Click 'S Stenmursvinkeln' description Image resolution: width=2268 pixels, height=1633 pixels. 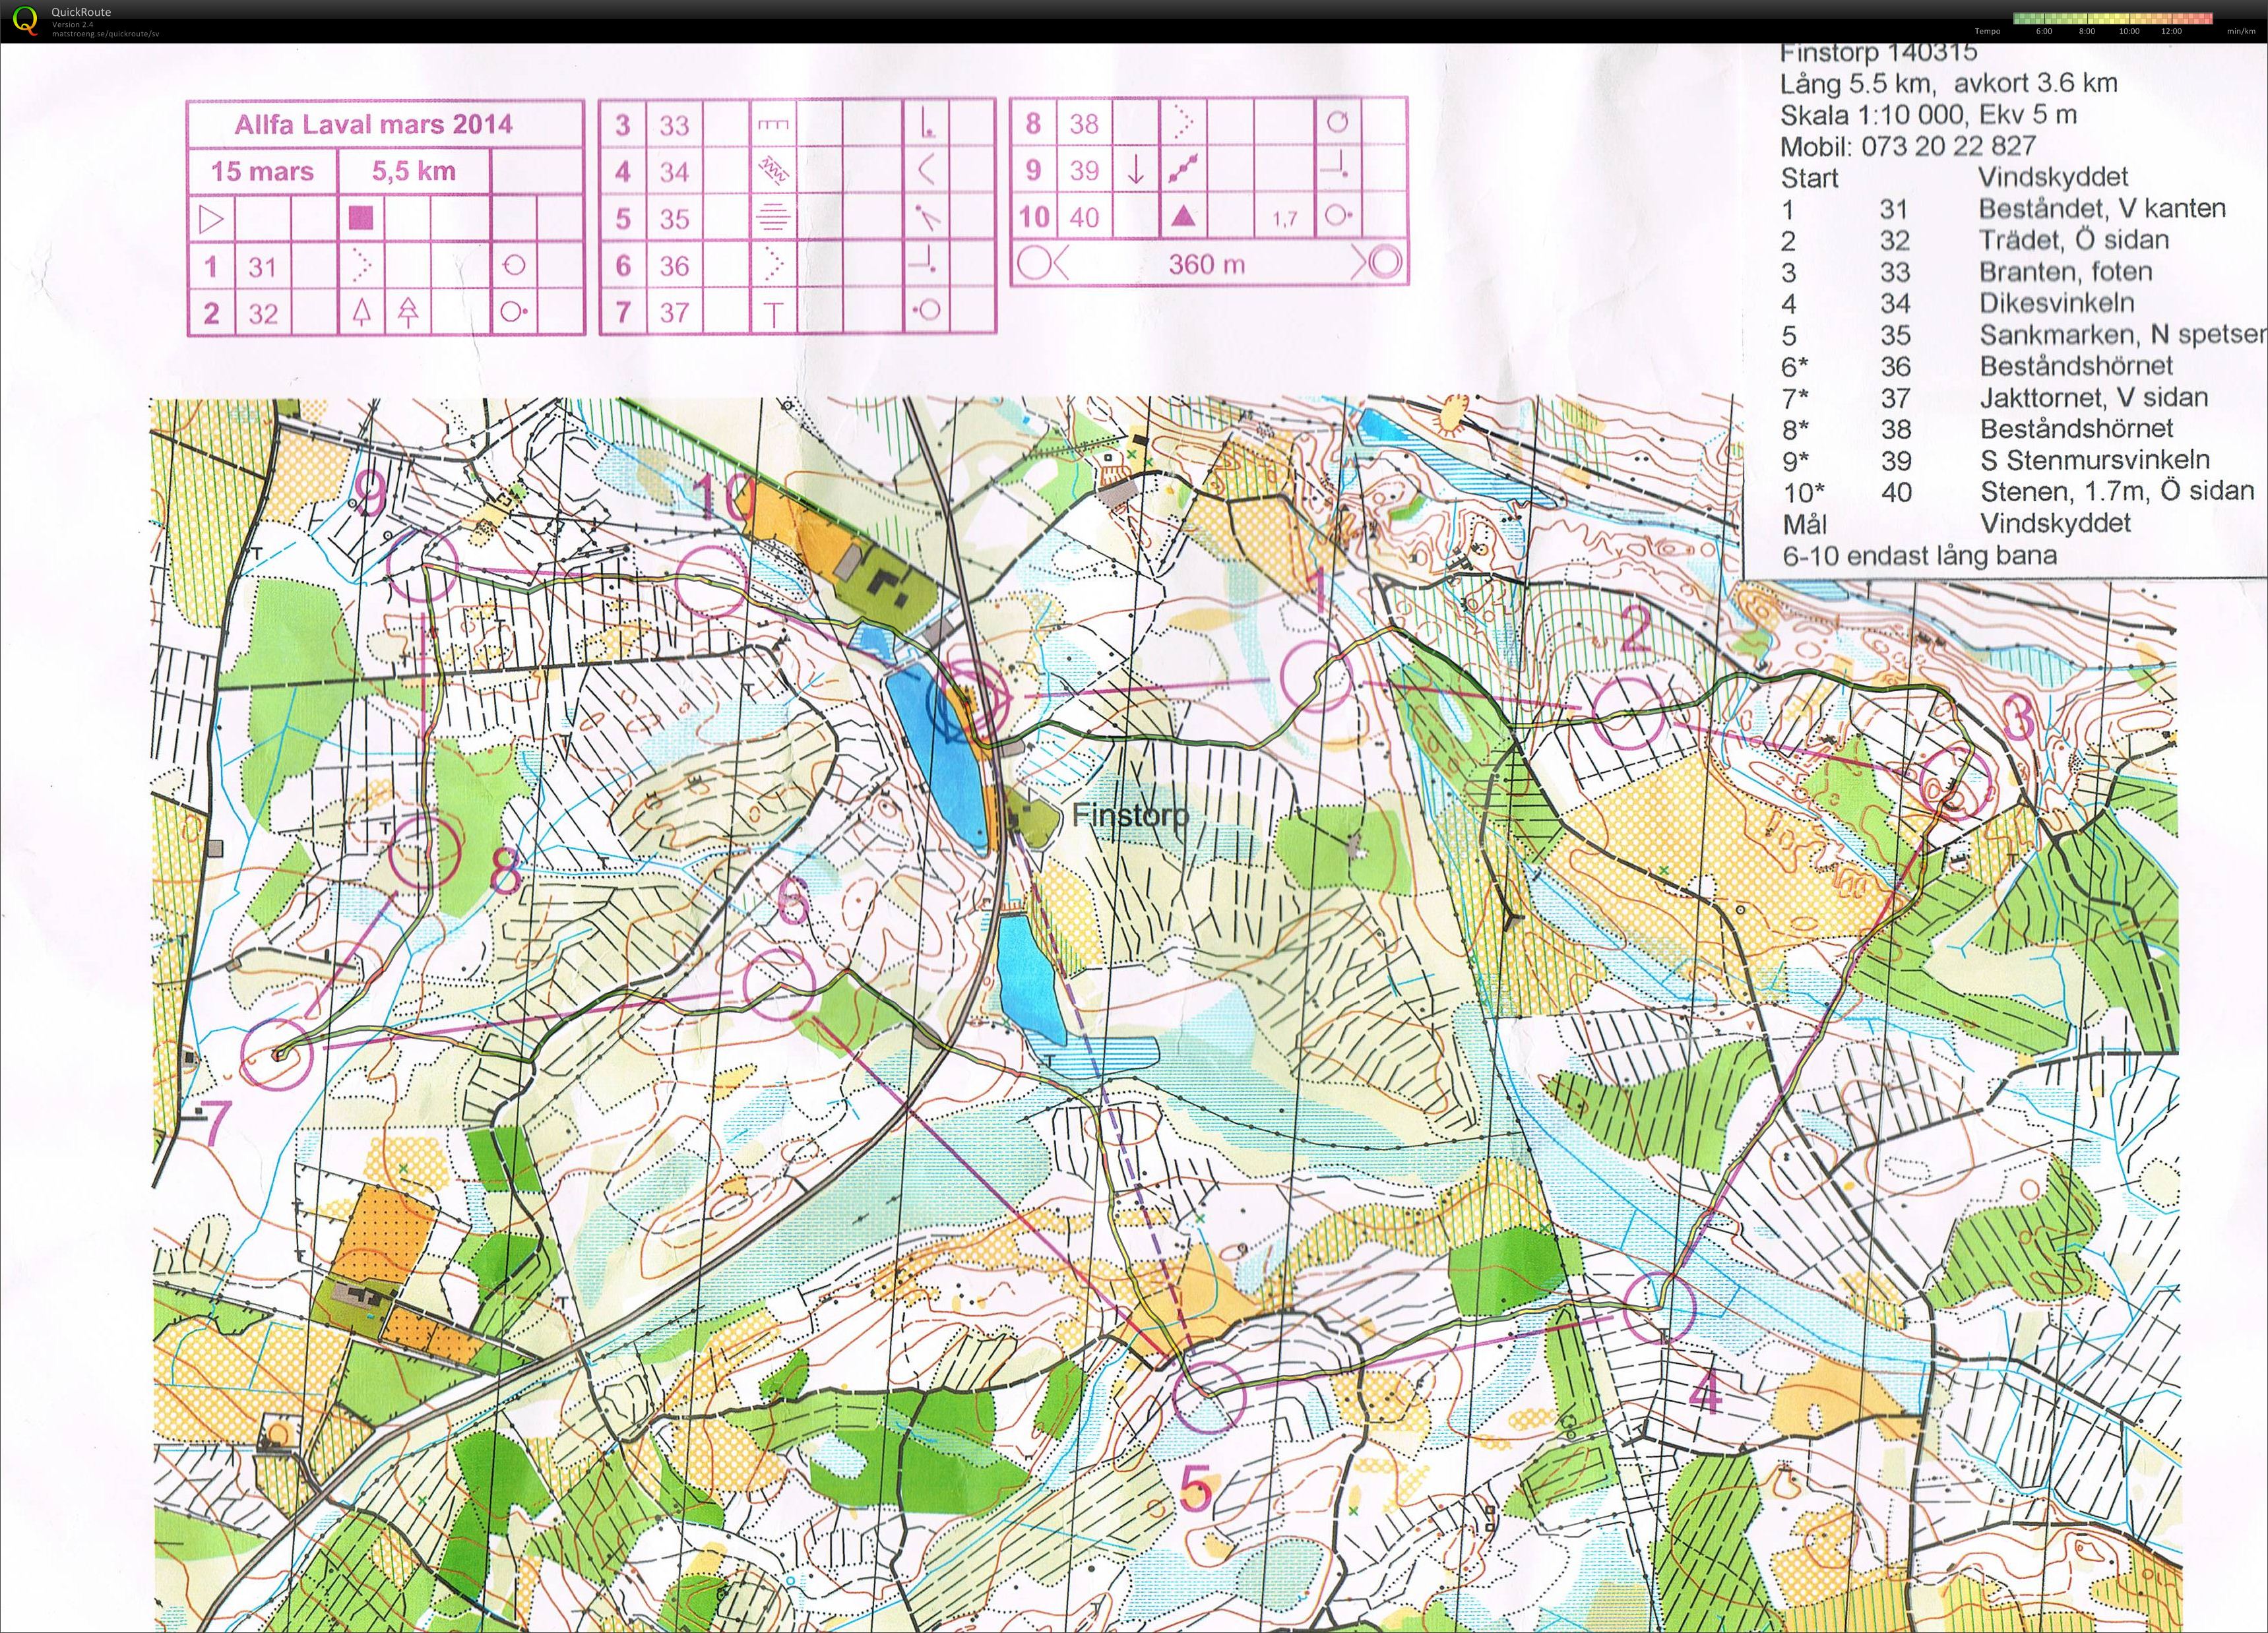coord(2095,460)
